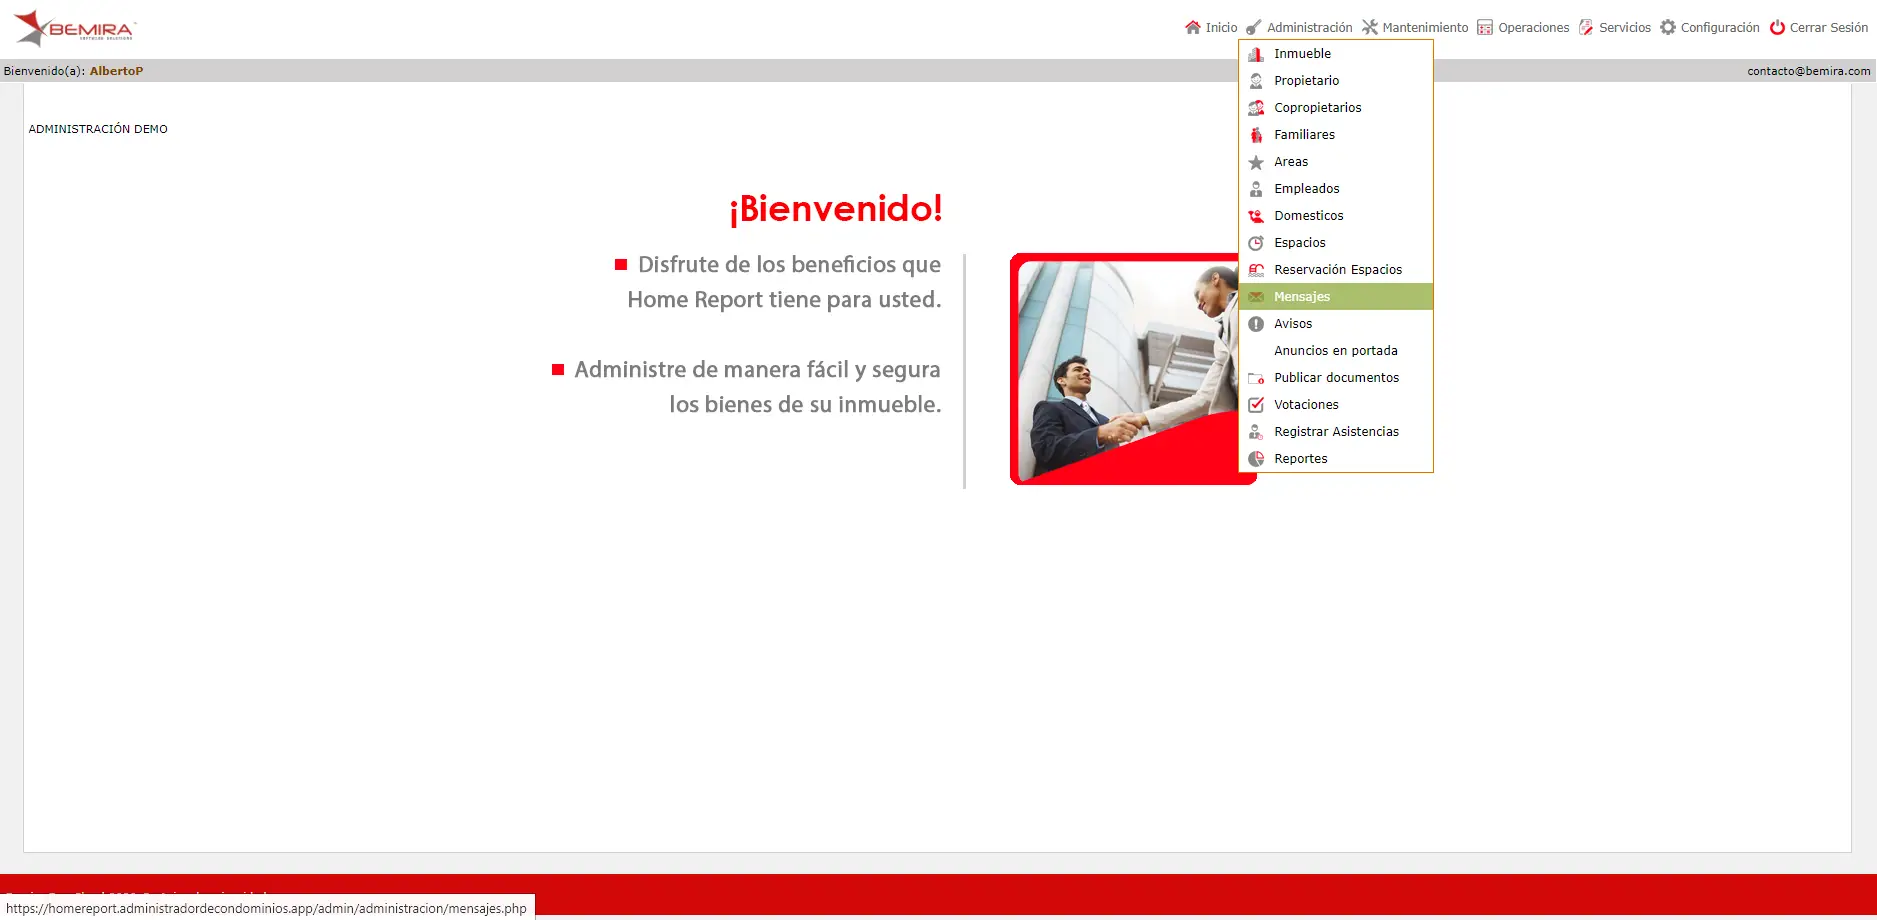Open Espacios menu entry
This screenshot has height=920, width=1877.
(1336, 243)
